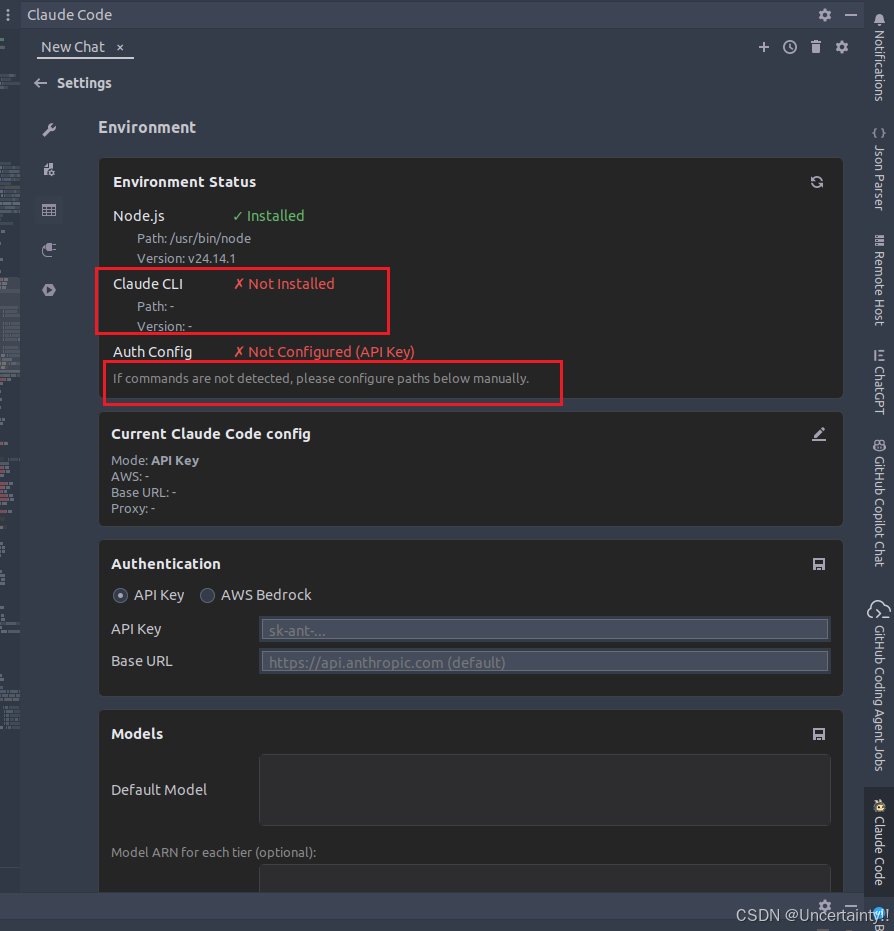Open the Notifications side panel
The image size is (894, 931).
[879, 58]
